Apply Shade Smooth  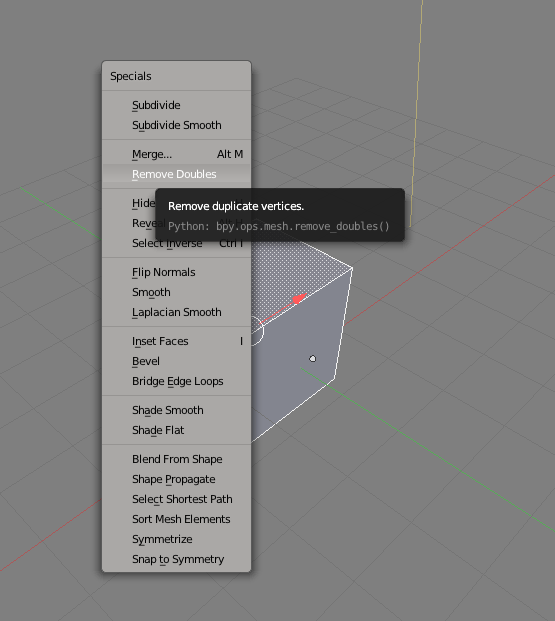[176, 410]
